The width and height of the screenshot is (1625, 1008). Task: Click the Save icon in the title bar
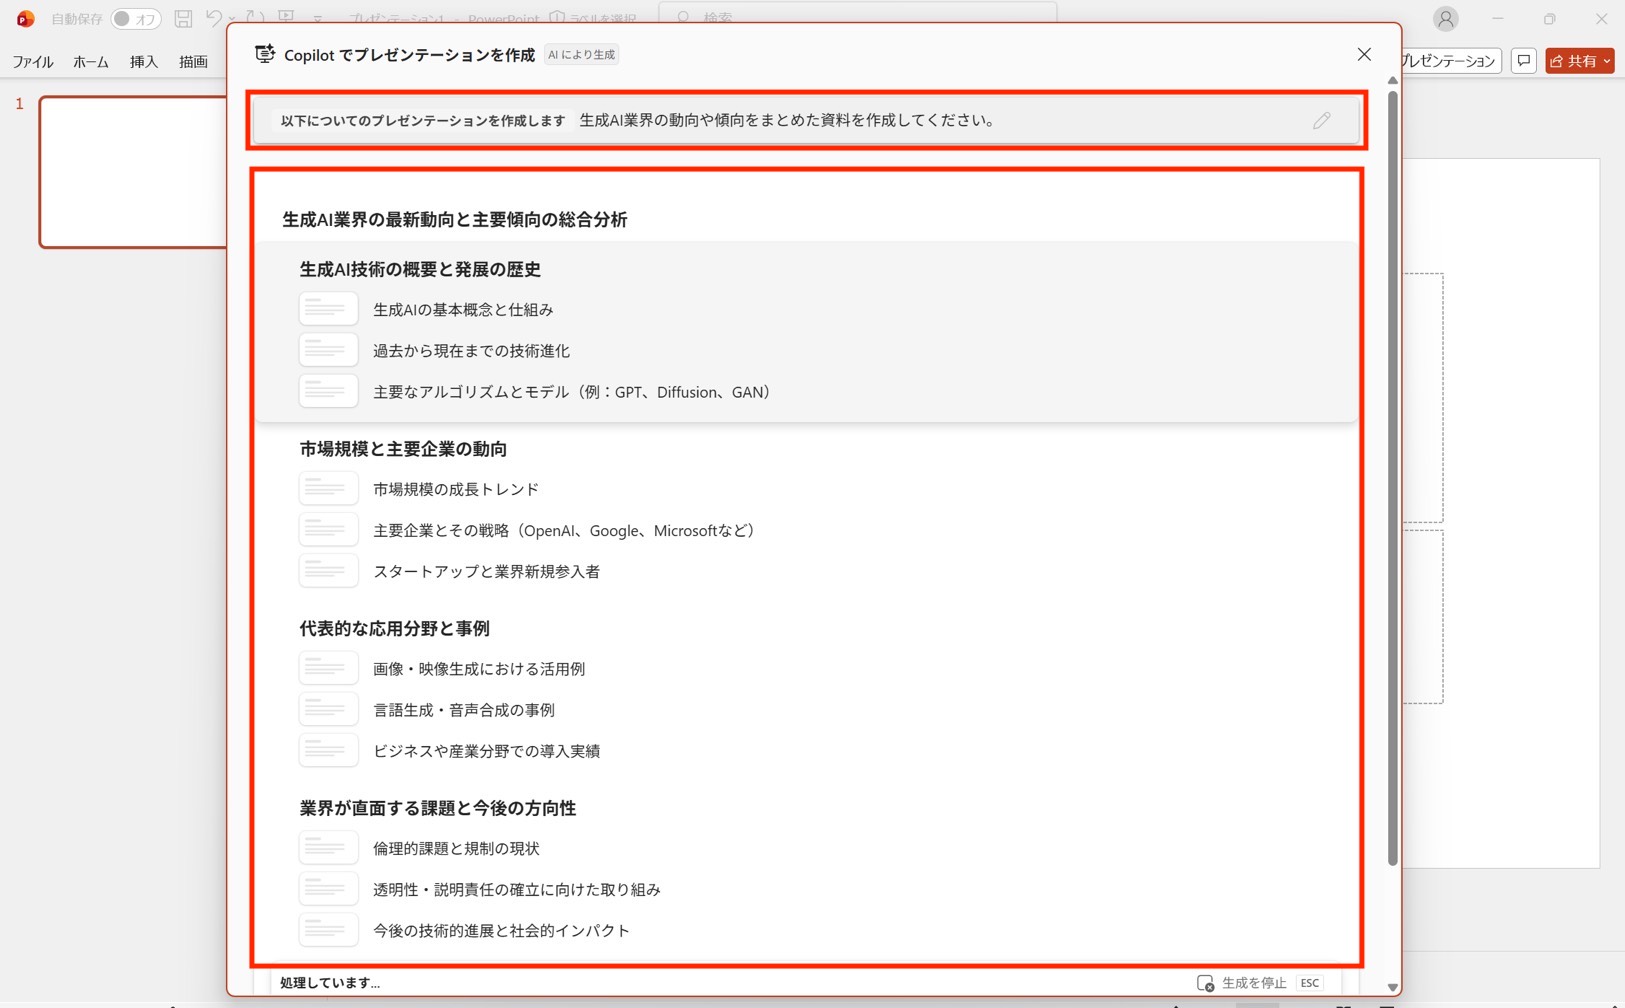coord(183,18)
